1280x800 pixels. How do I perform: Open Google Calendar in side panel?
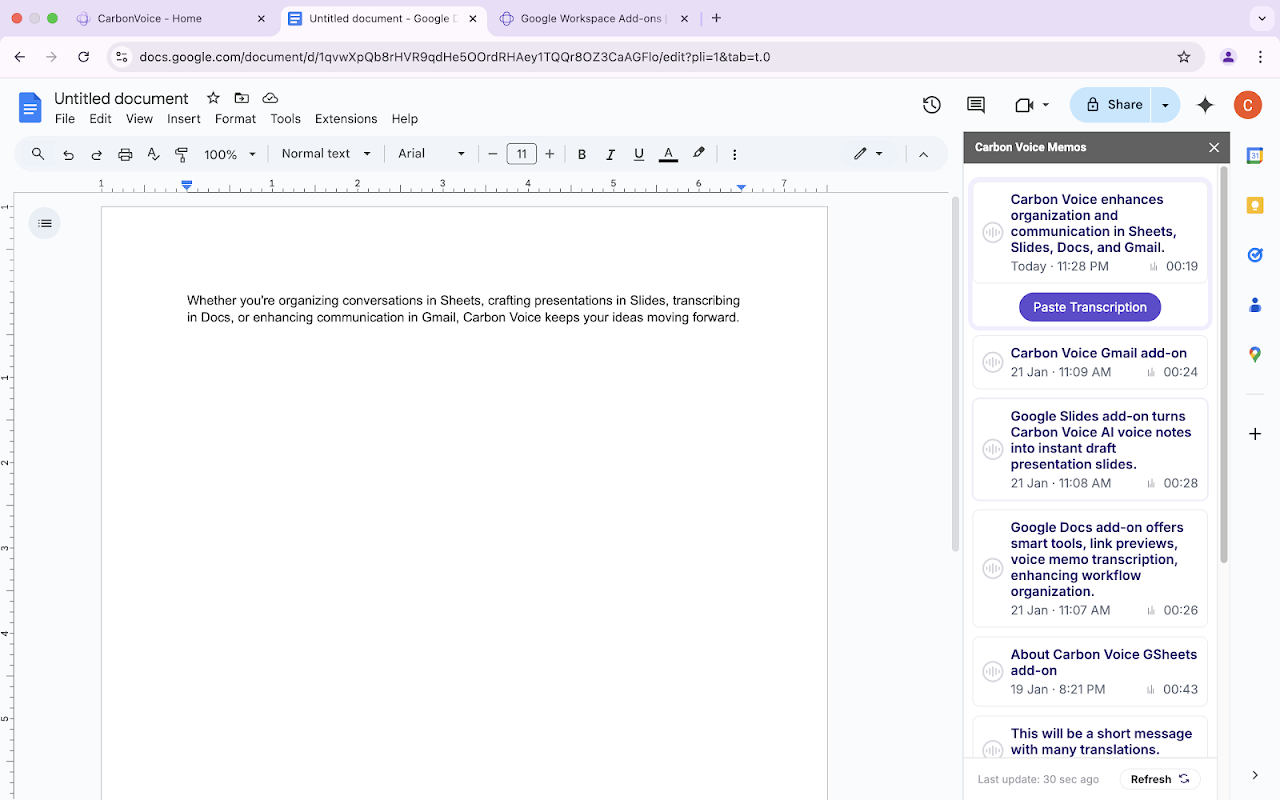[x=1255, y=155]
